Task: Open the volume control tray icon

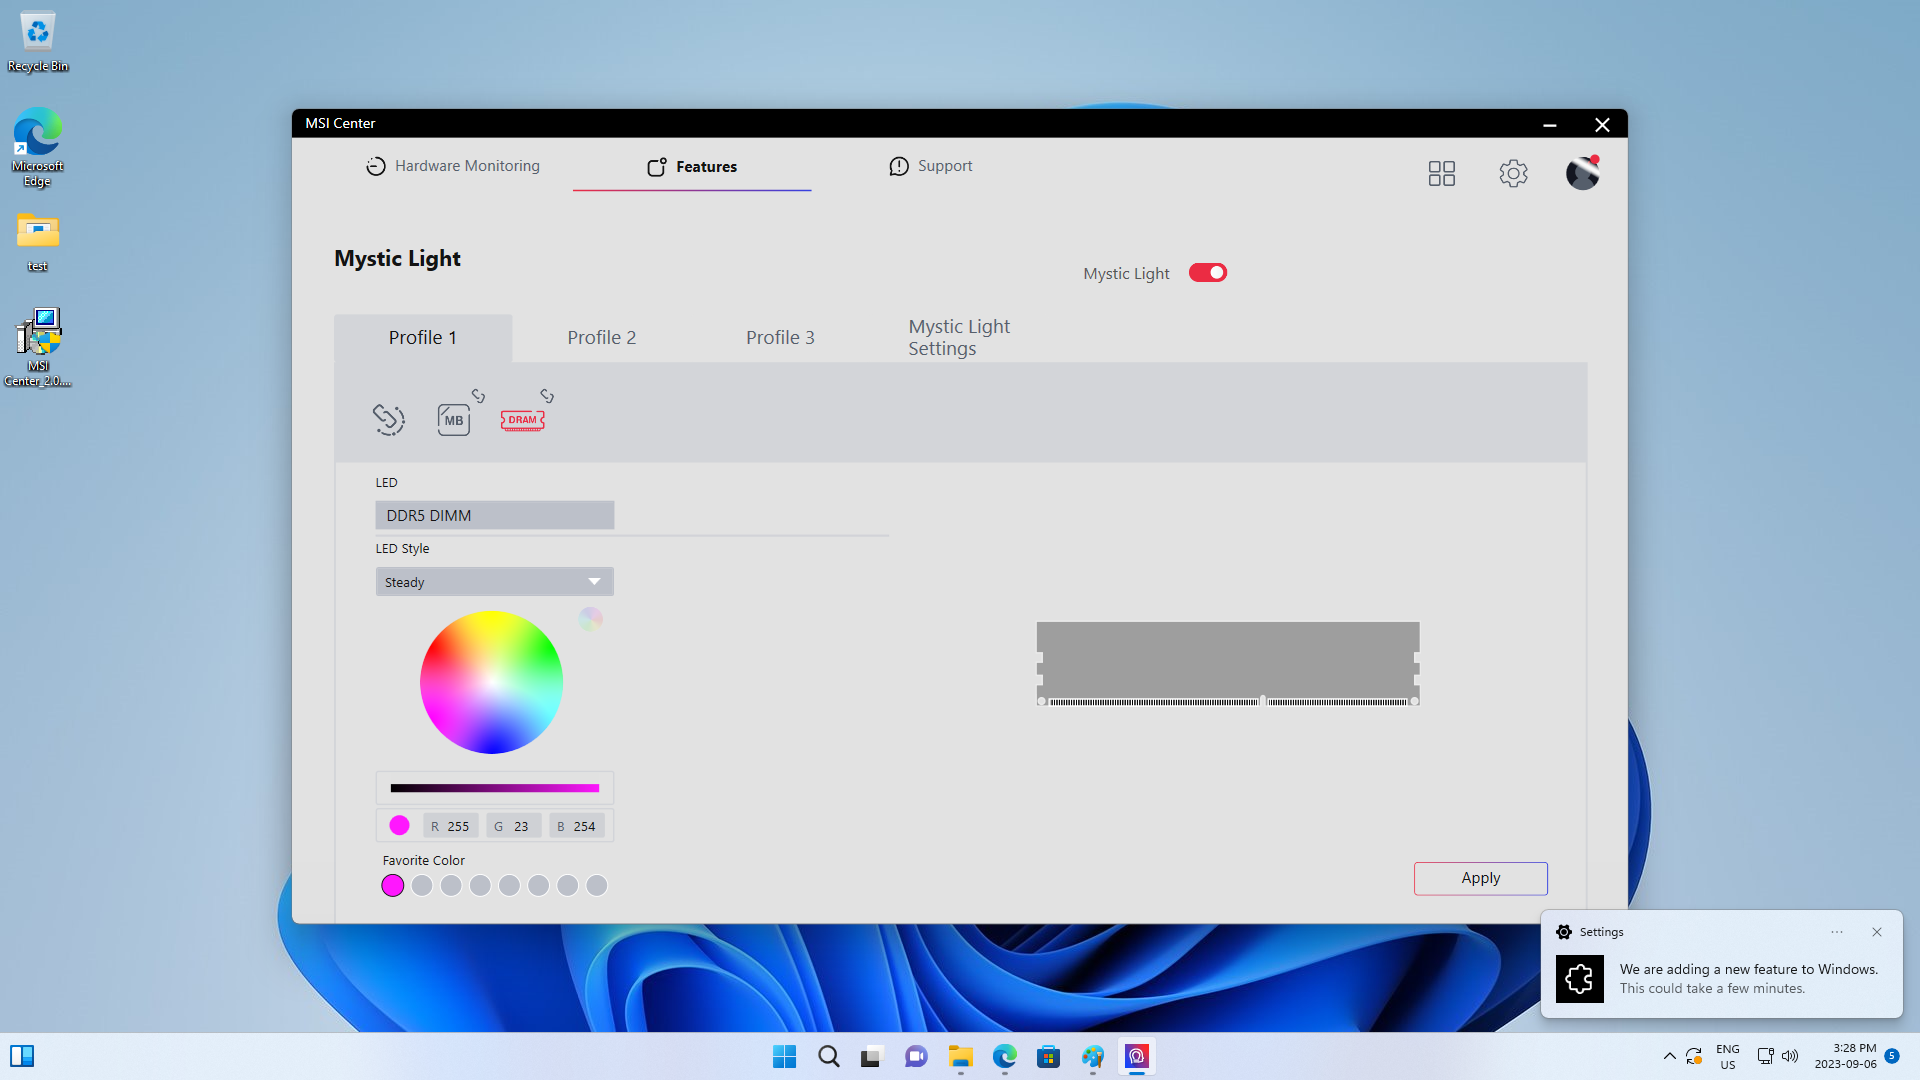Action: pos(1790,1057)
